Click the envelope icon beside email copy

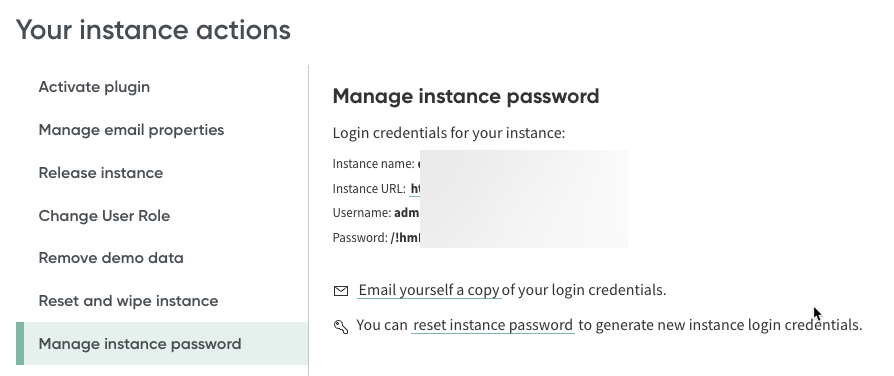(x=340, y=291)
